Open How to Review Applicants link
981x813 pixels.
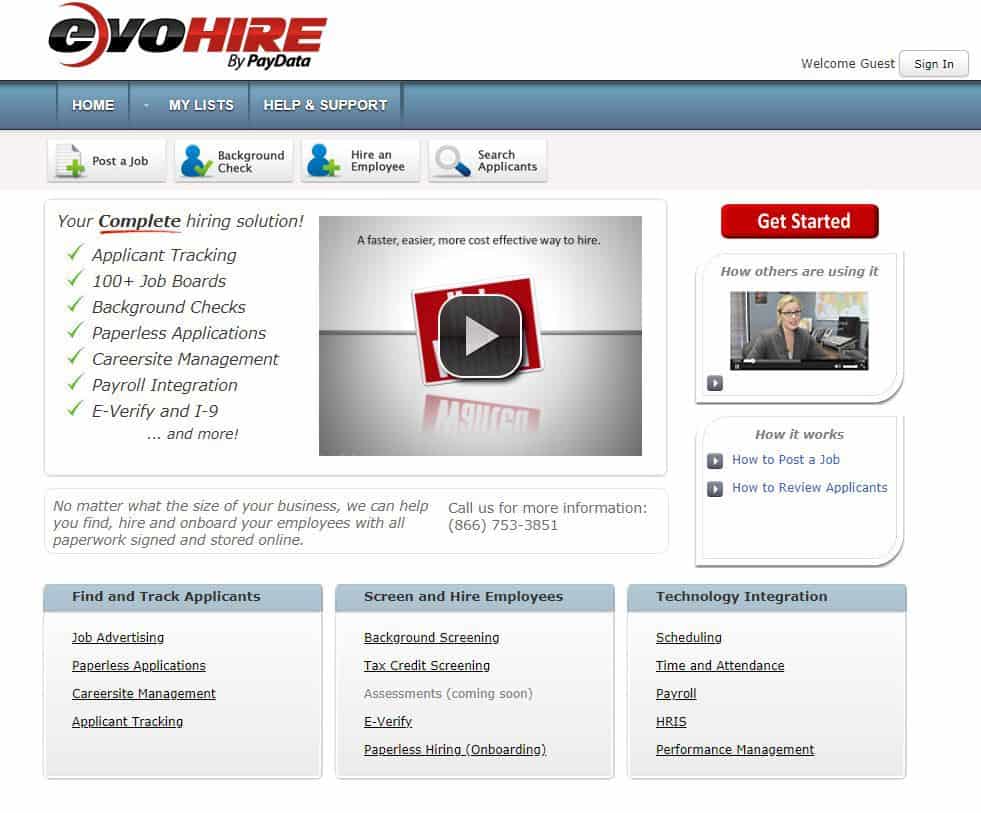pyautogui.click(x=810, y=488)
